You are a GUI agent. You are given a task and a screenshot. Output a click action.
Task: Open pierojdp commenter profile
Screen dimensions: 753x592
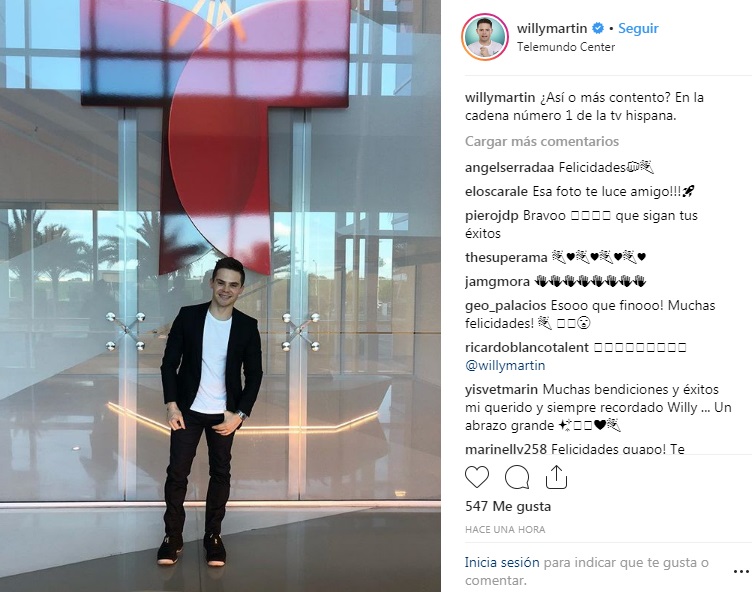(492, 216)
